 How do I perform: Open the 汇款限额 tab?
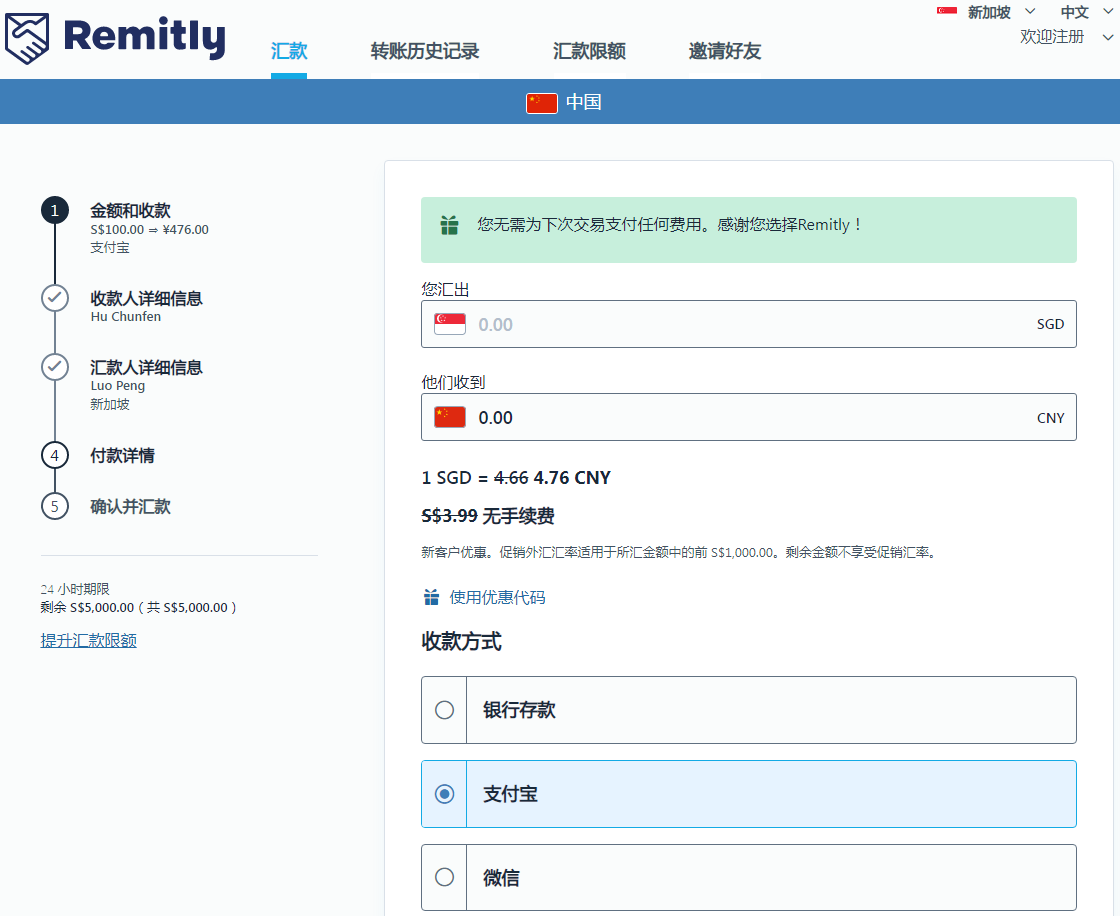(589, 52)
